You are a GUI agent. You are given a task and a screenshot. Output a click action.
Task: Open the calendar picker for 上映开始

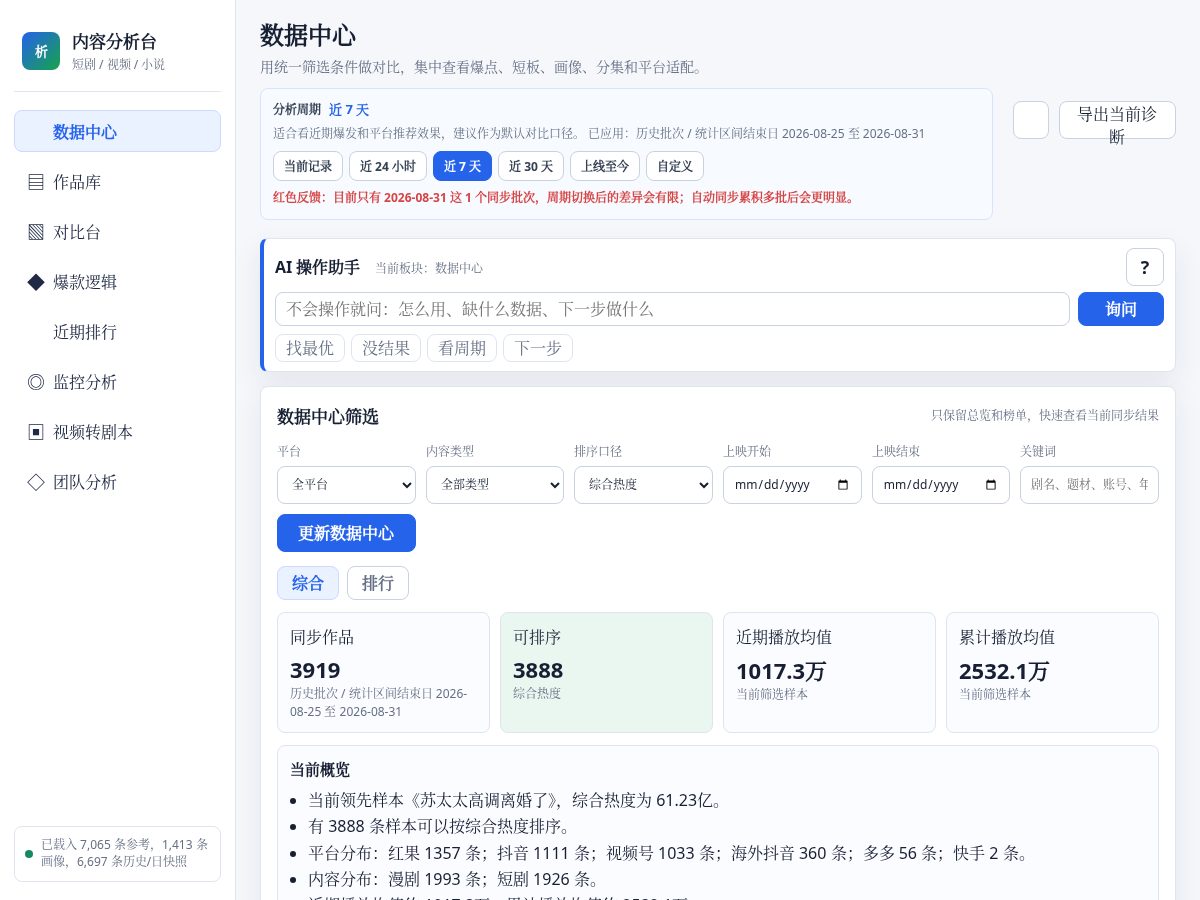pos(842,485)
